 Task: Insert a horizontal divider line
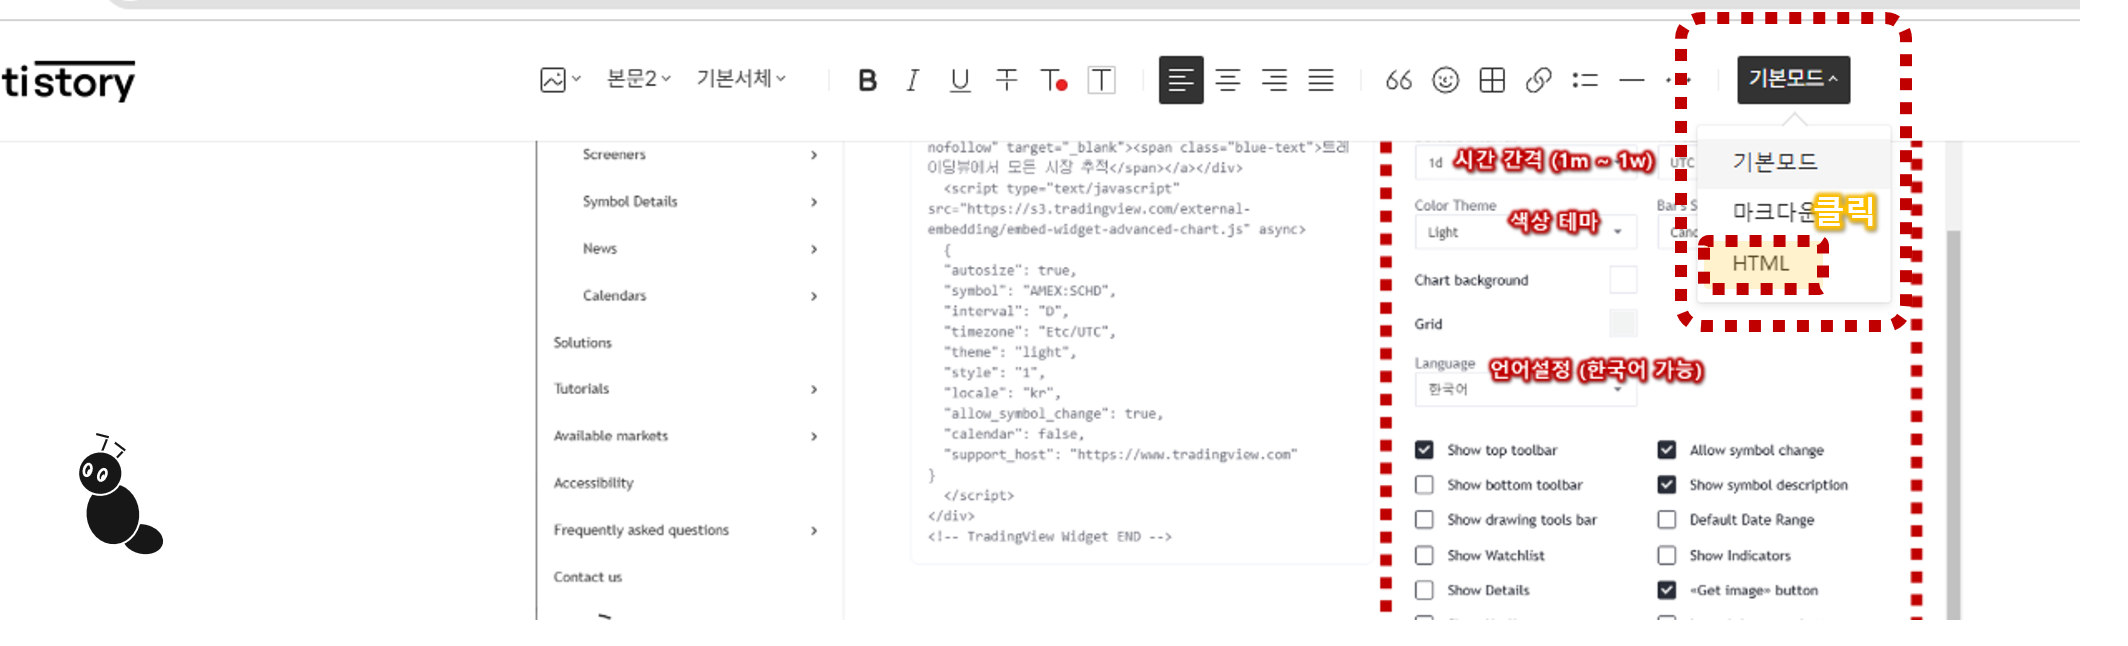(x=1632, y=80)
